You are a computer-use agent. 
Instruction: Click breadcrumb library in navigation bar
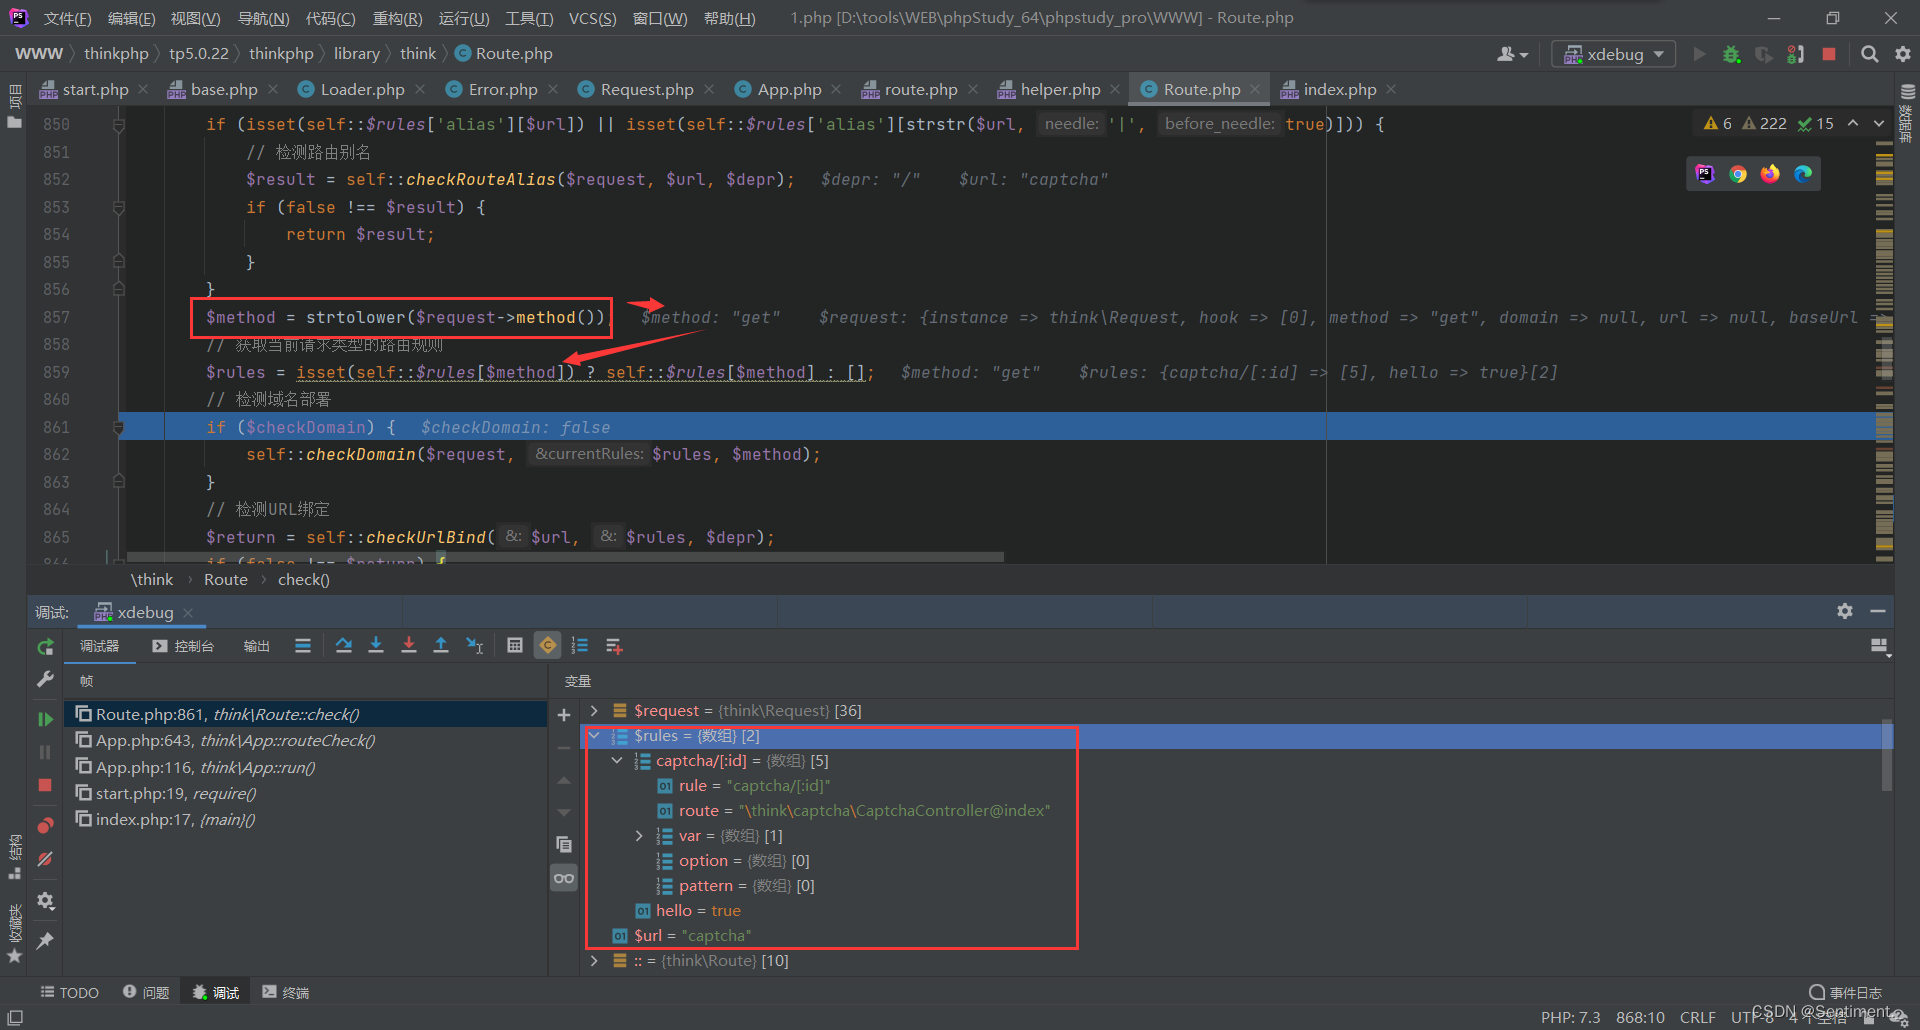pos(356,54)
